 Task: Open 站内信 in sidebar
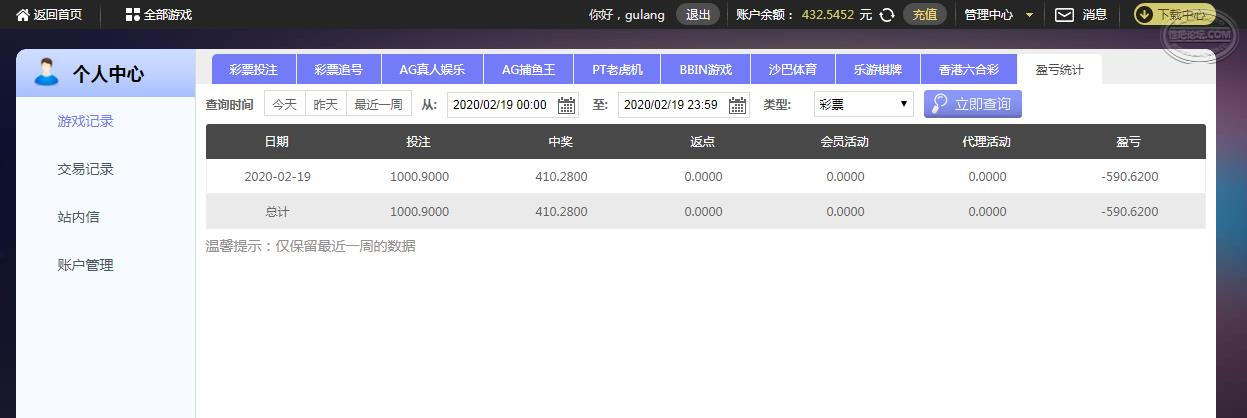pyautogui.click(x=79, y=217)
